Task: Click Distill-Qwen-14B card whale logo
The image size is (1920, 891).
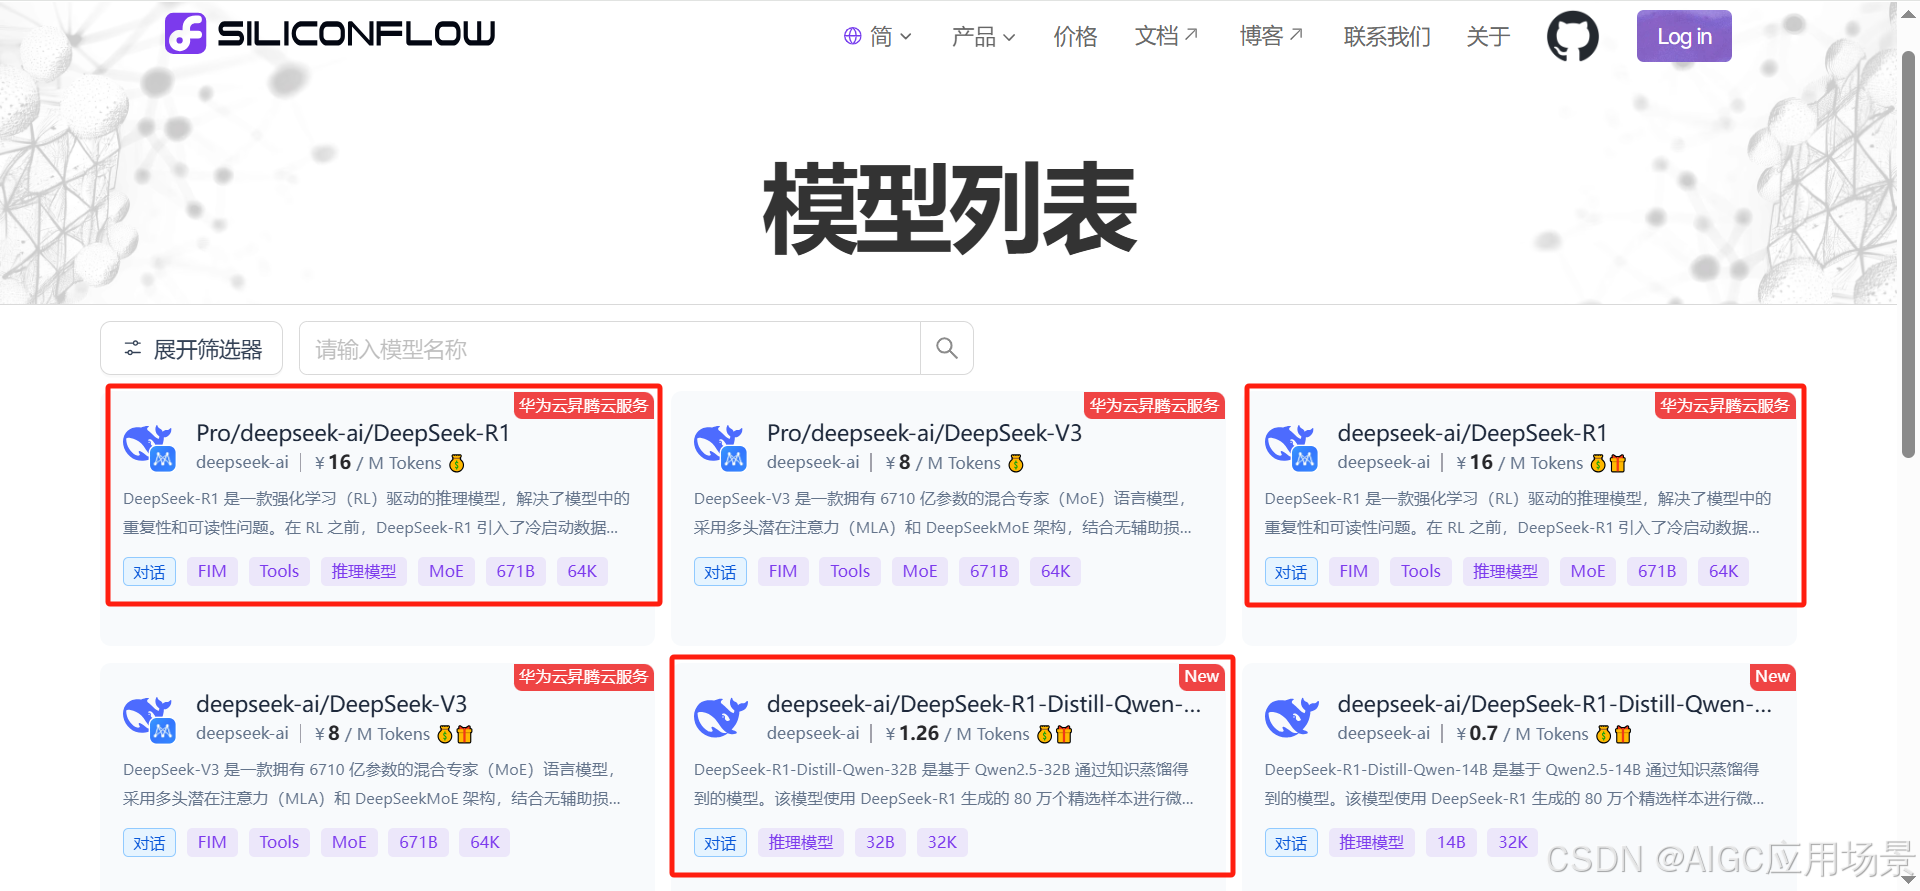Action: (x=1291, y=717)
